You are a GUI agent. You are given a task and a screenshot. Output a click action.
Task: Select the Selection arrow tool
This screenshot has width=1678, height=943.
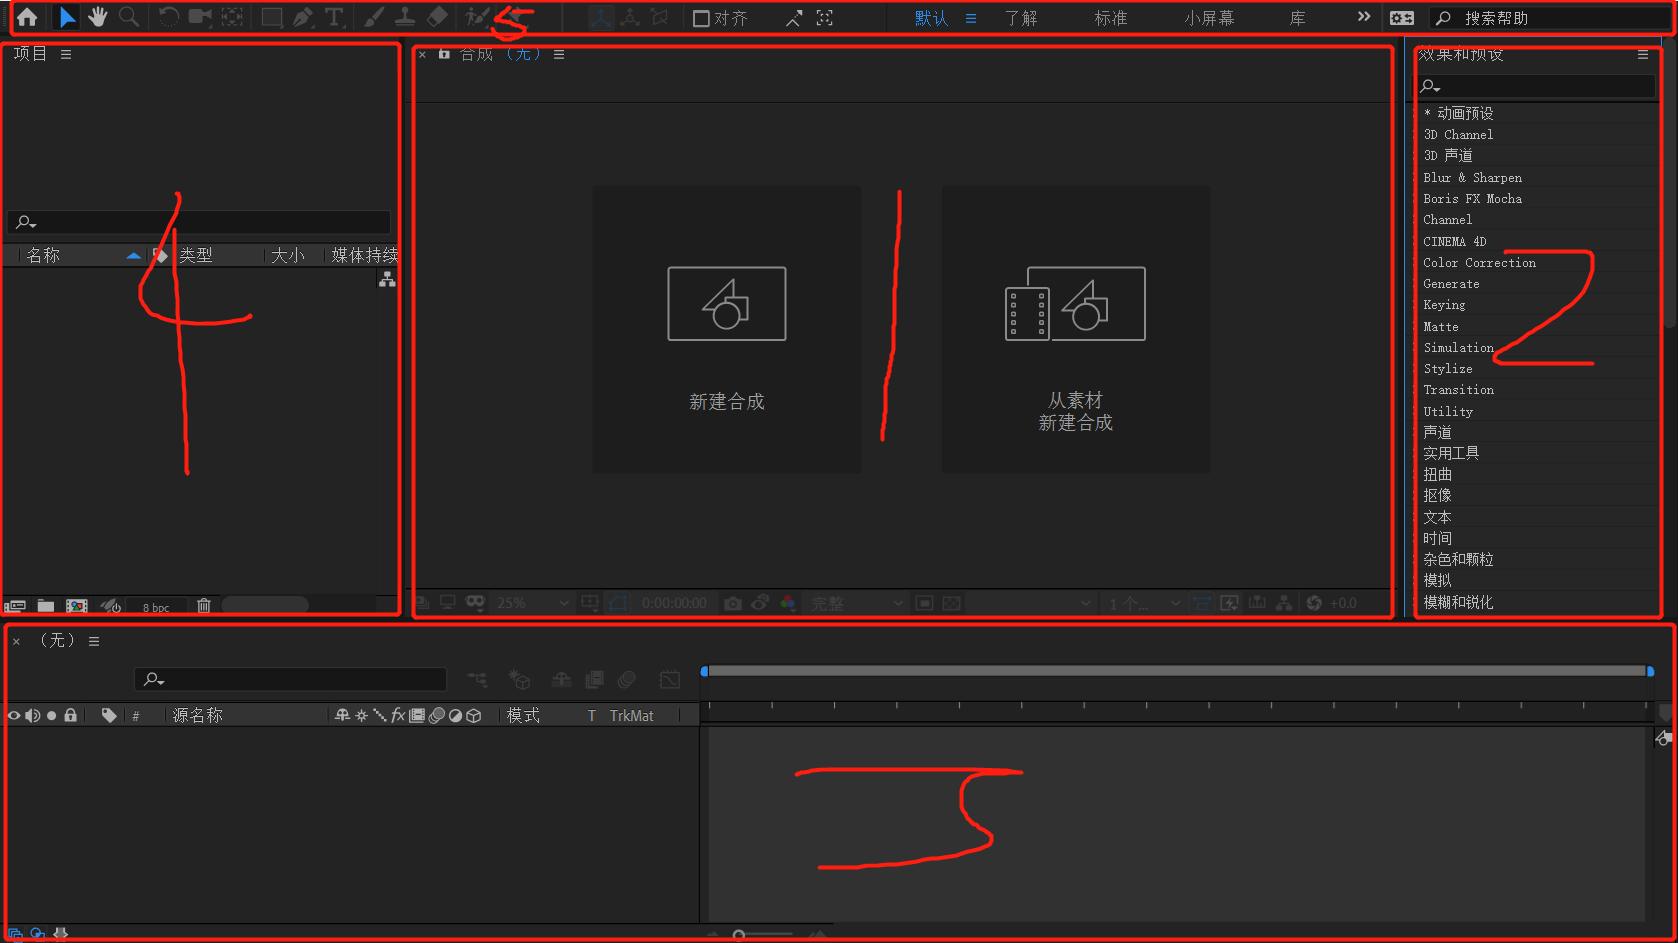point(67,17)
